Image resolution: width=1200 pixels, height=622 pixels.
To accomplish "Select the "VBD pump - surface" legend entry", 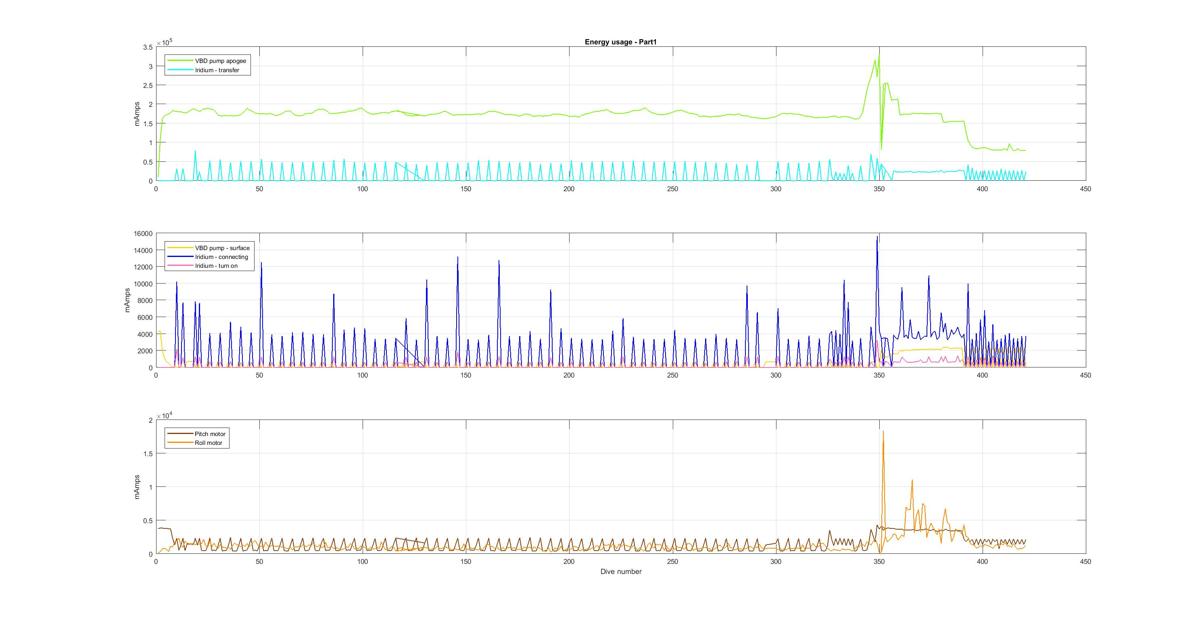I will click(x=220, y=247).
